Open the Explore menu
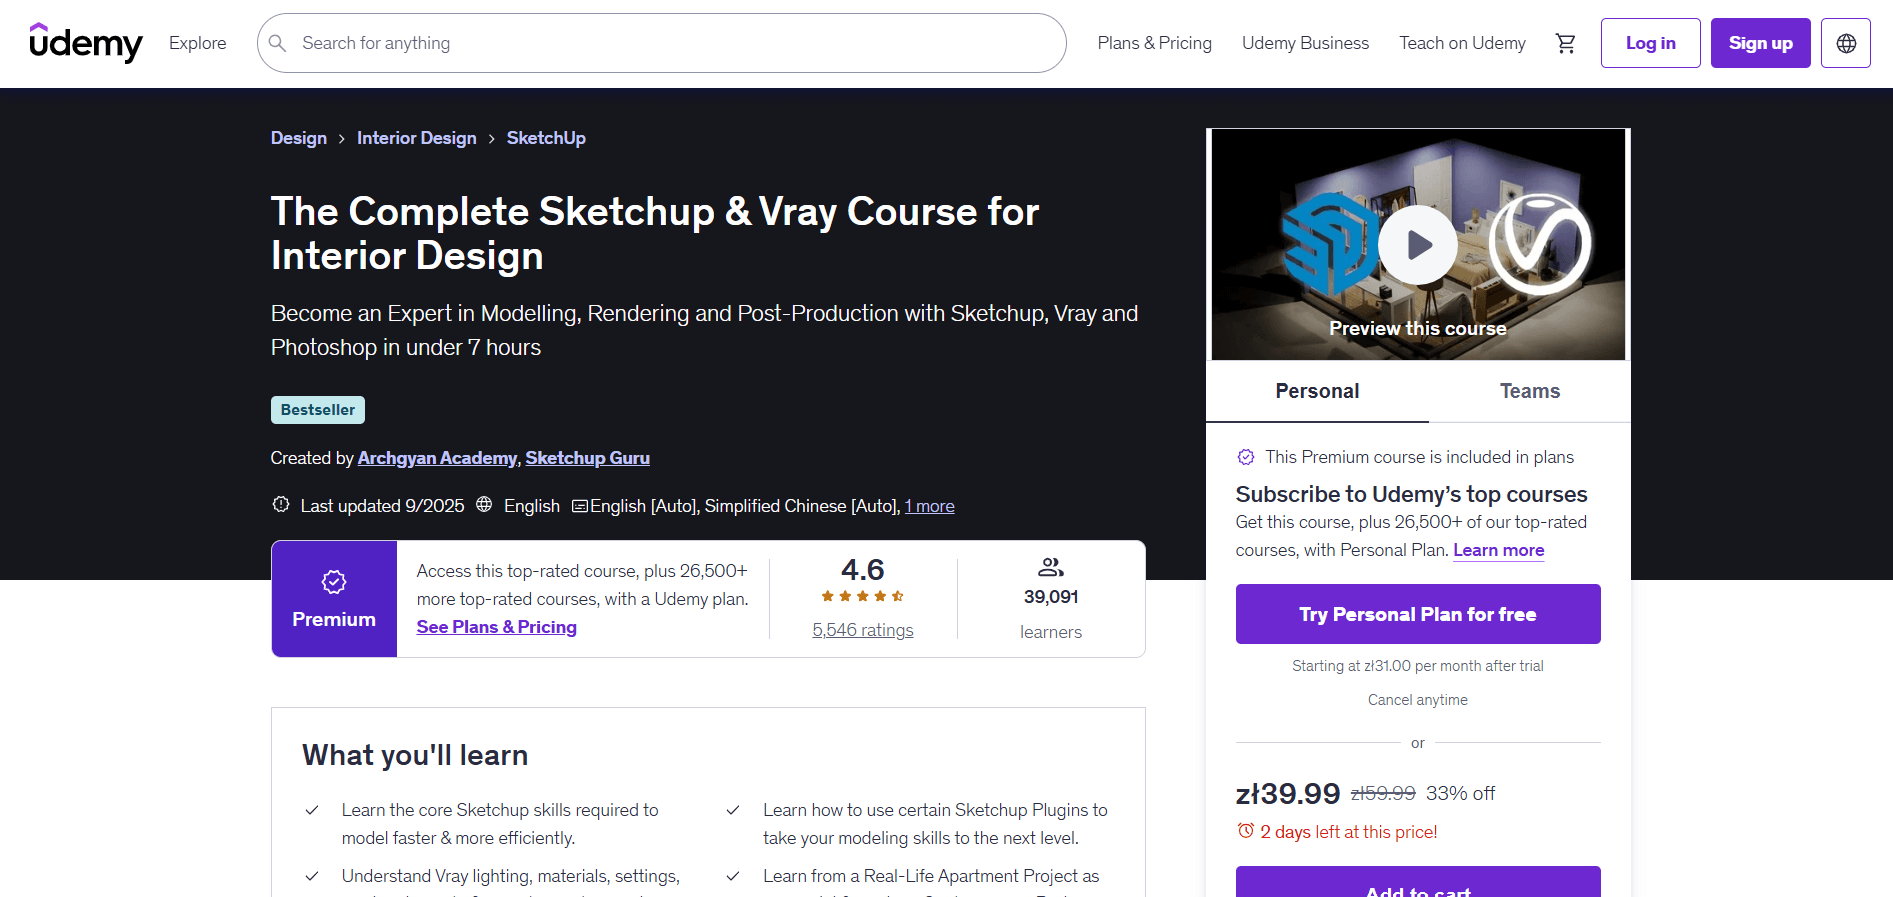The height and width of the screenshot is (897, 1893). (x=197, y=43)
